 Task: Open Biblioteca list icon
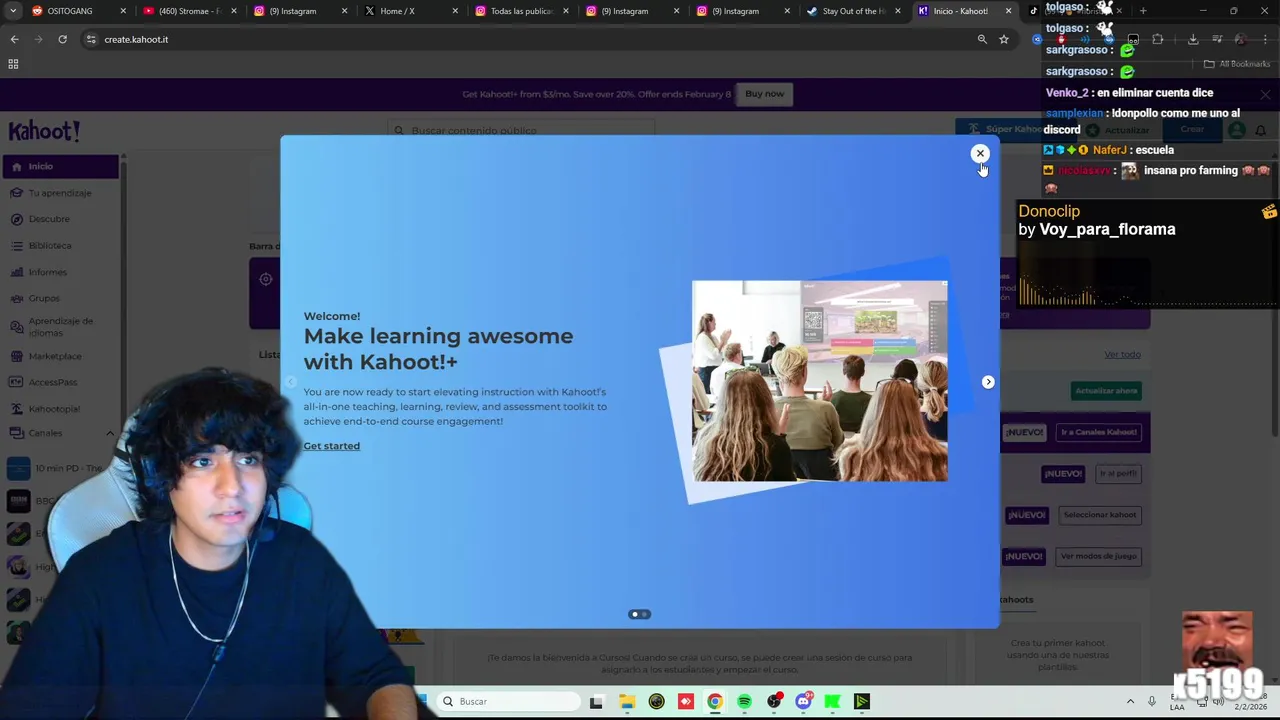[x=16, y=246]
